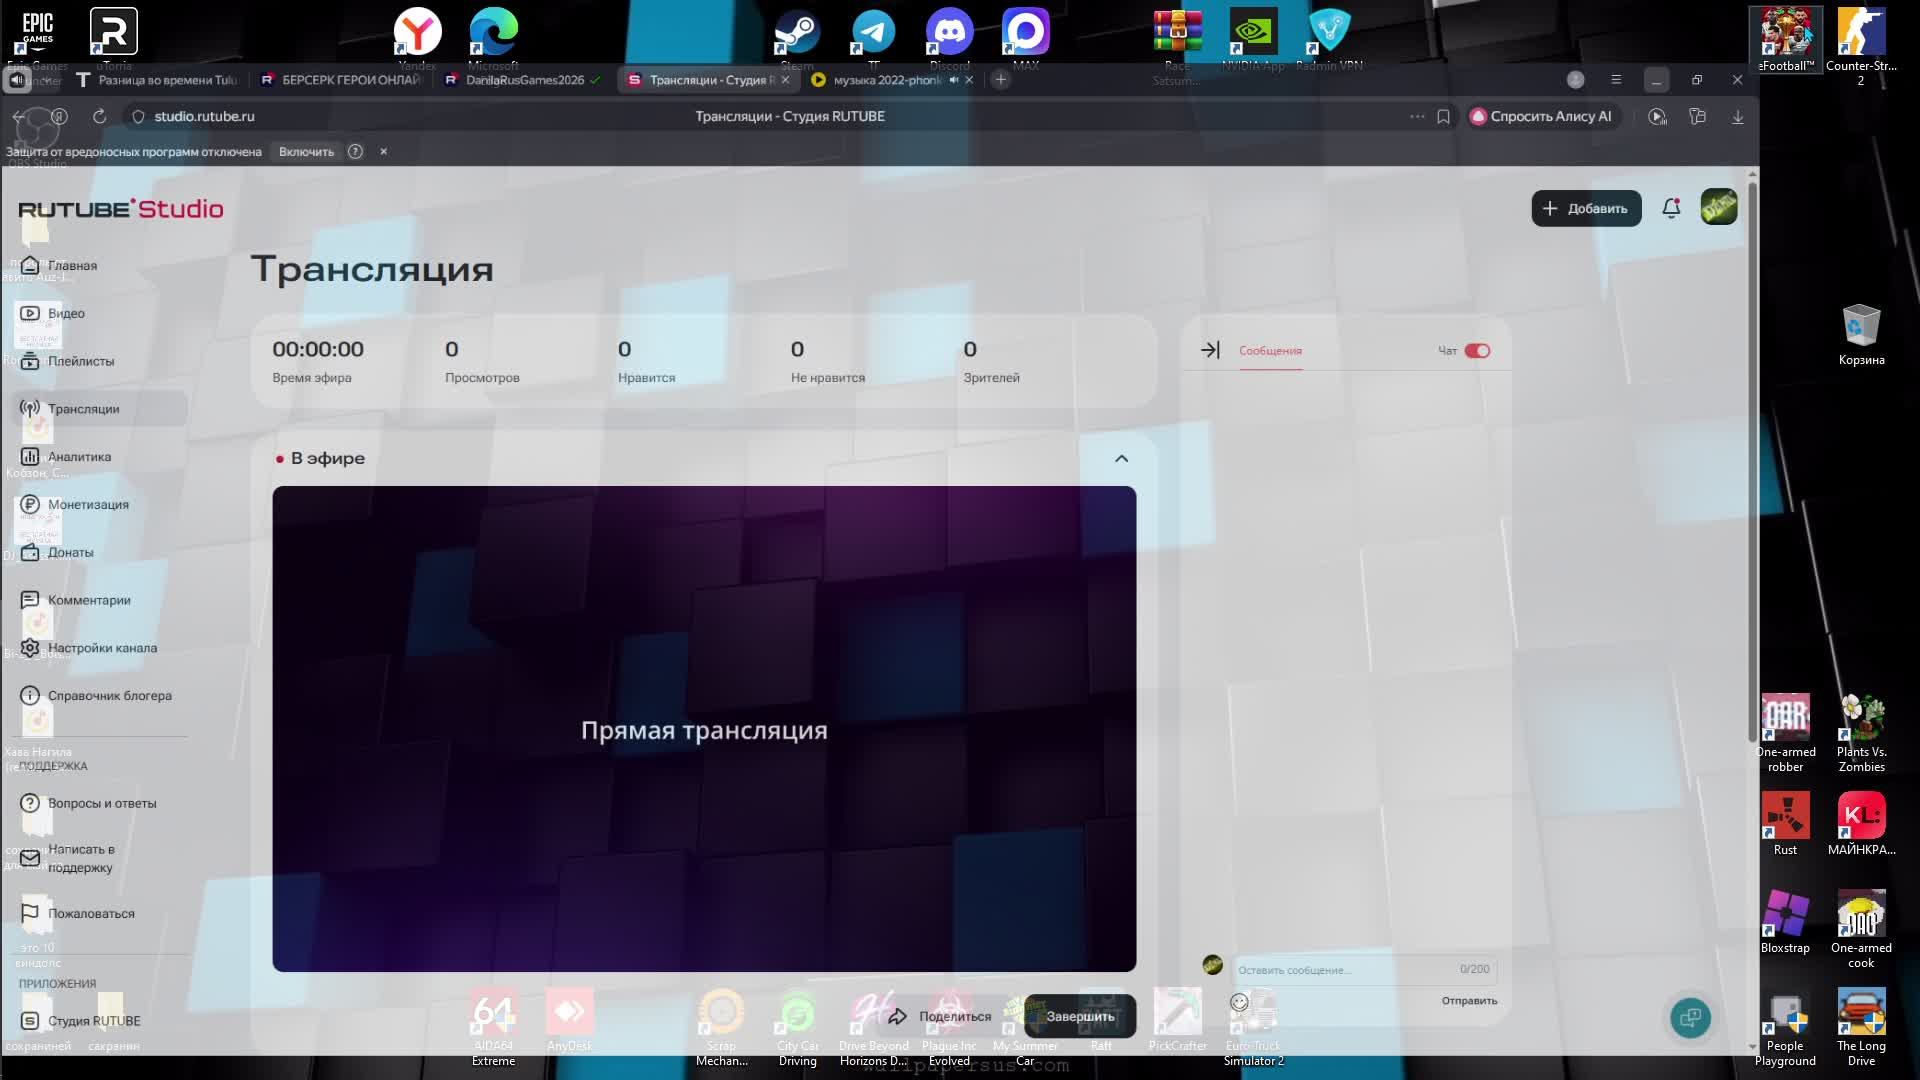Click the Пожаловаться flag icon
Viewport: 1920px width, 1080px height.
(30, 913)
